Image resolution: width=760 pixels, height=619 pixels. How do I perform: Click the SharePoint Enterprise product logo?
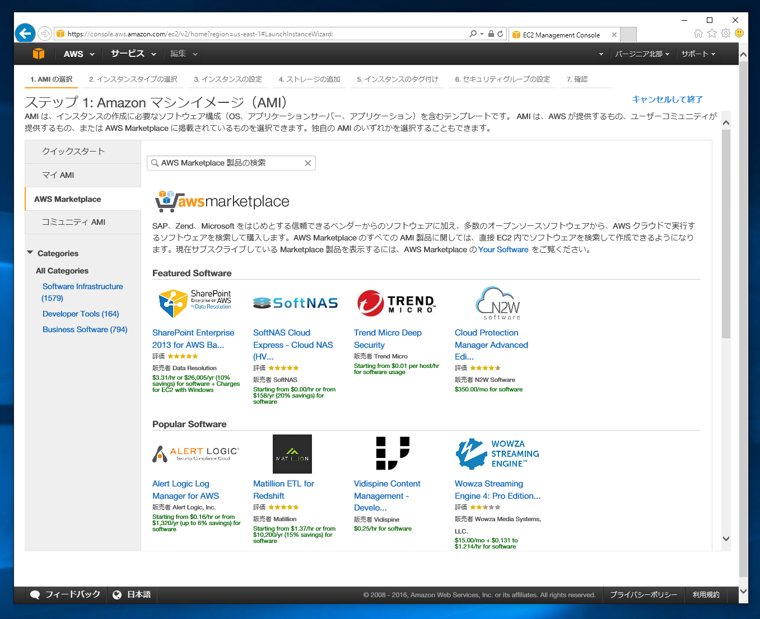point(195,303)
